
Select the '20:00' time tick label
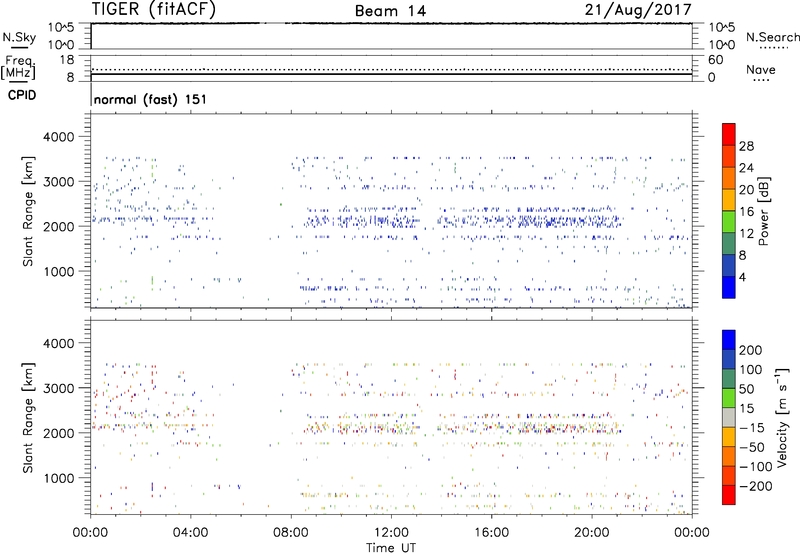click(x=591, y=533)
